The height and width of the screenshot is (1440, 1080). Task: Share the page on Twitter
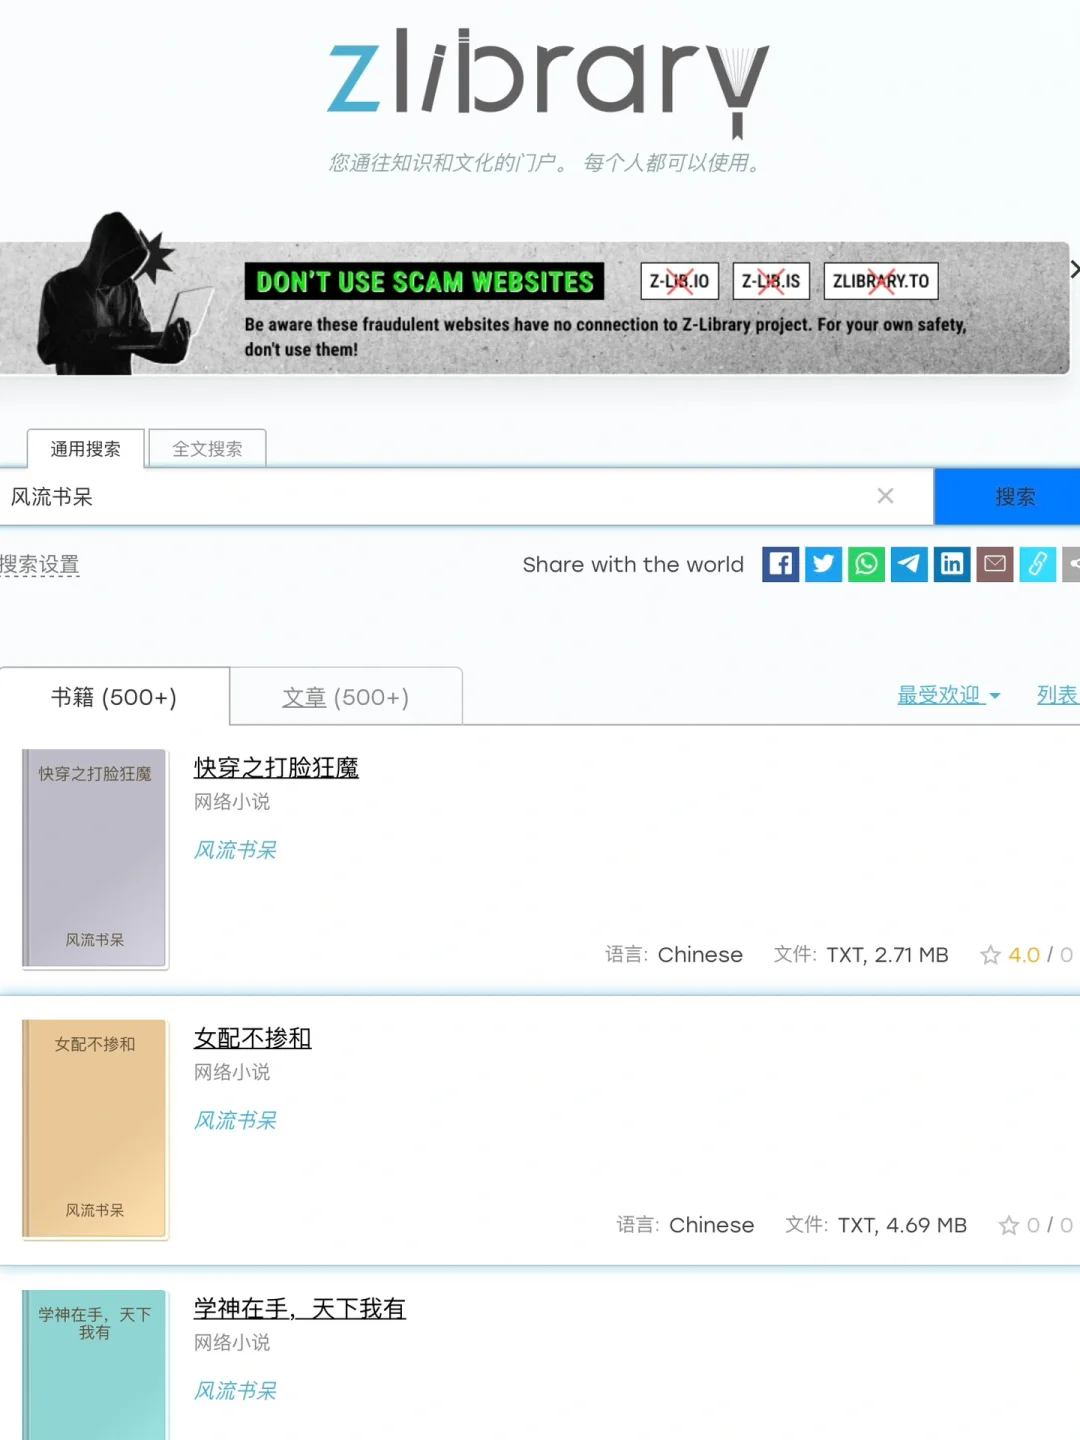click(x=823, y=565)
